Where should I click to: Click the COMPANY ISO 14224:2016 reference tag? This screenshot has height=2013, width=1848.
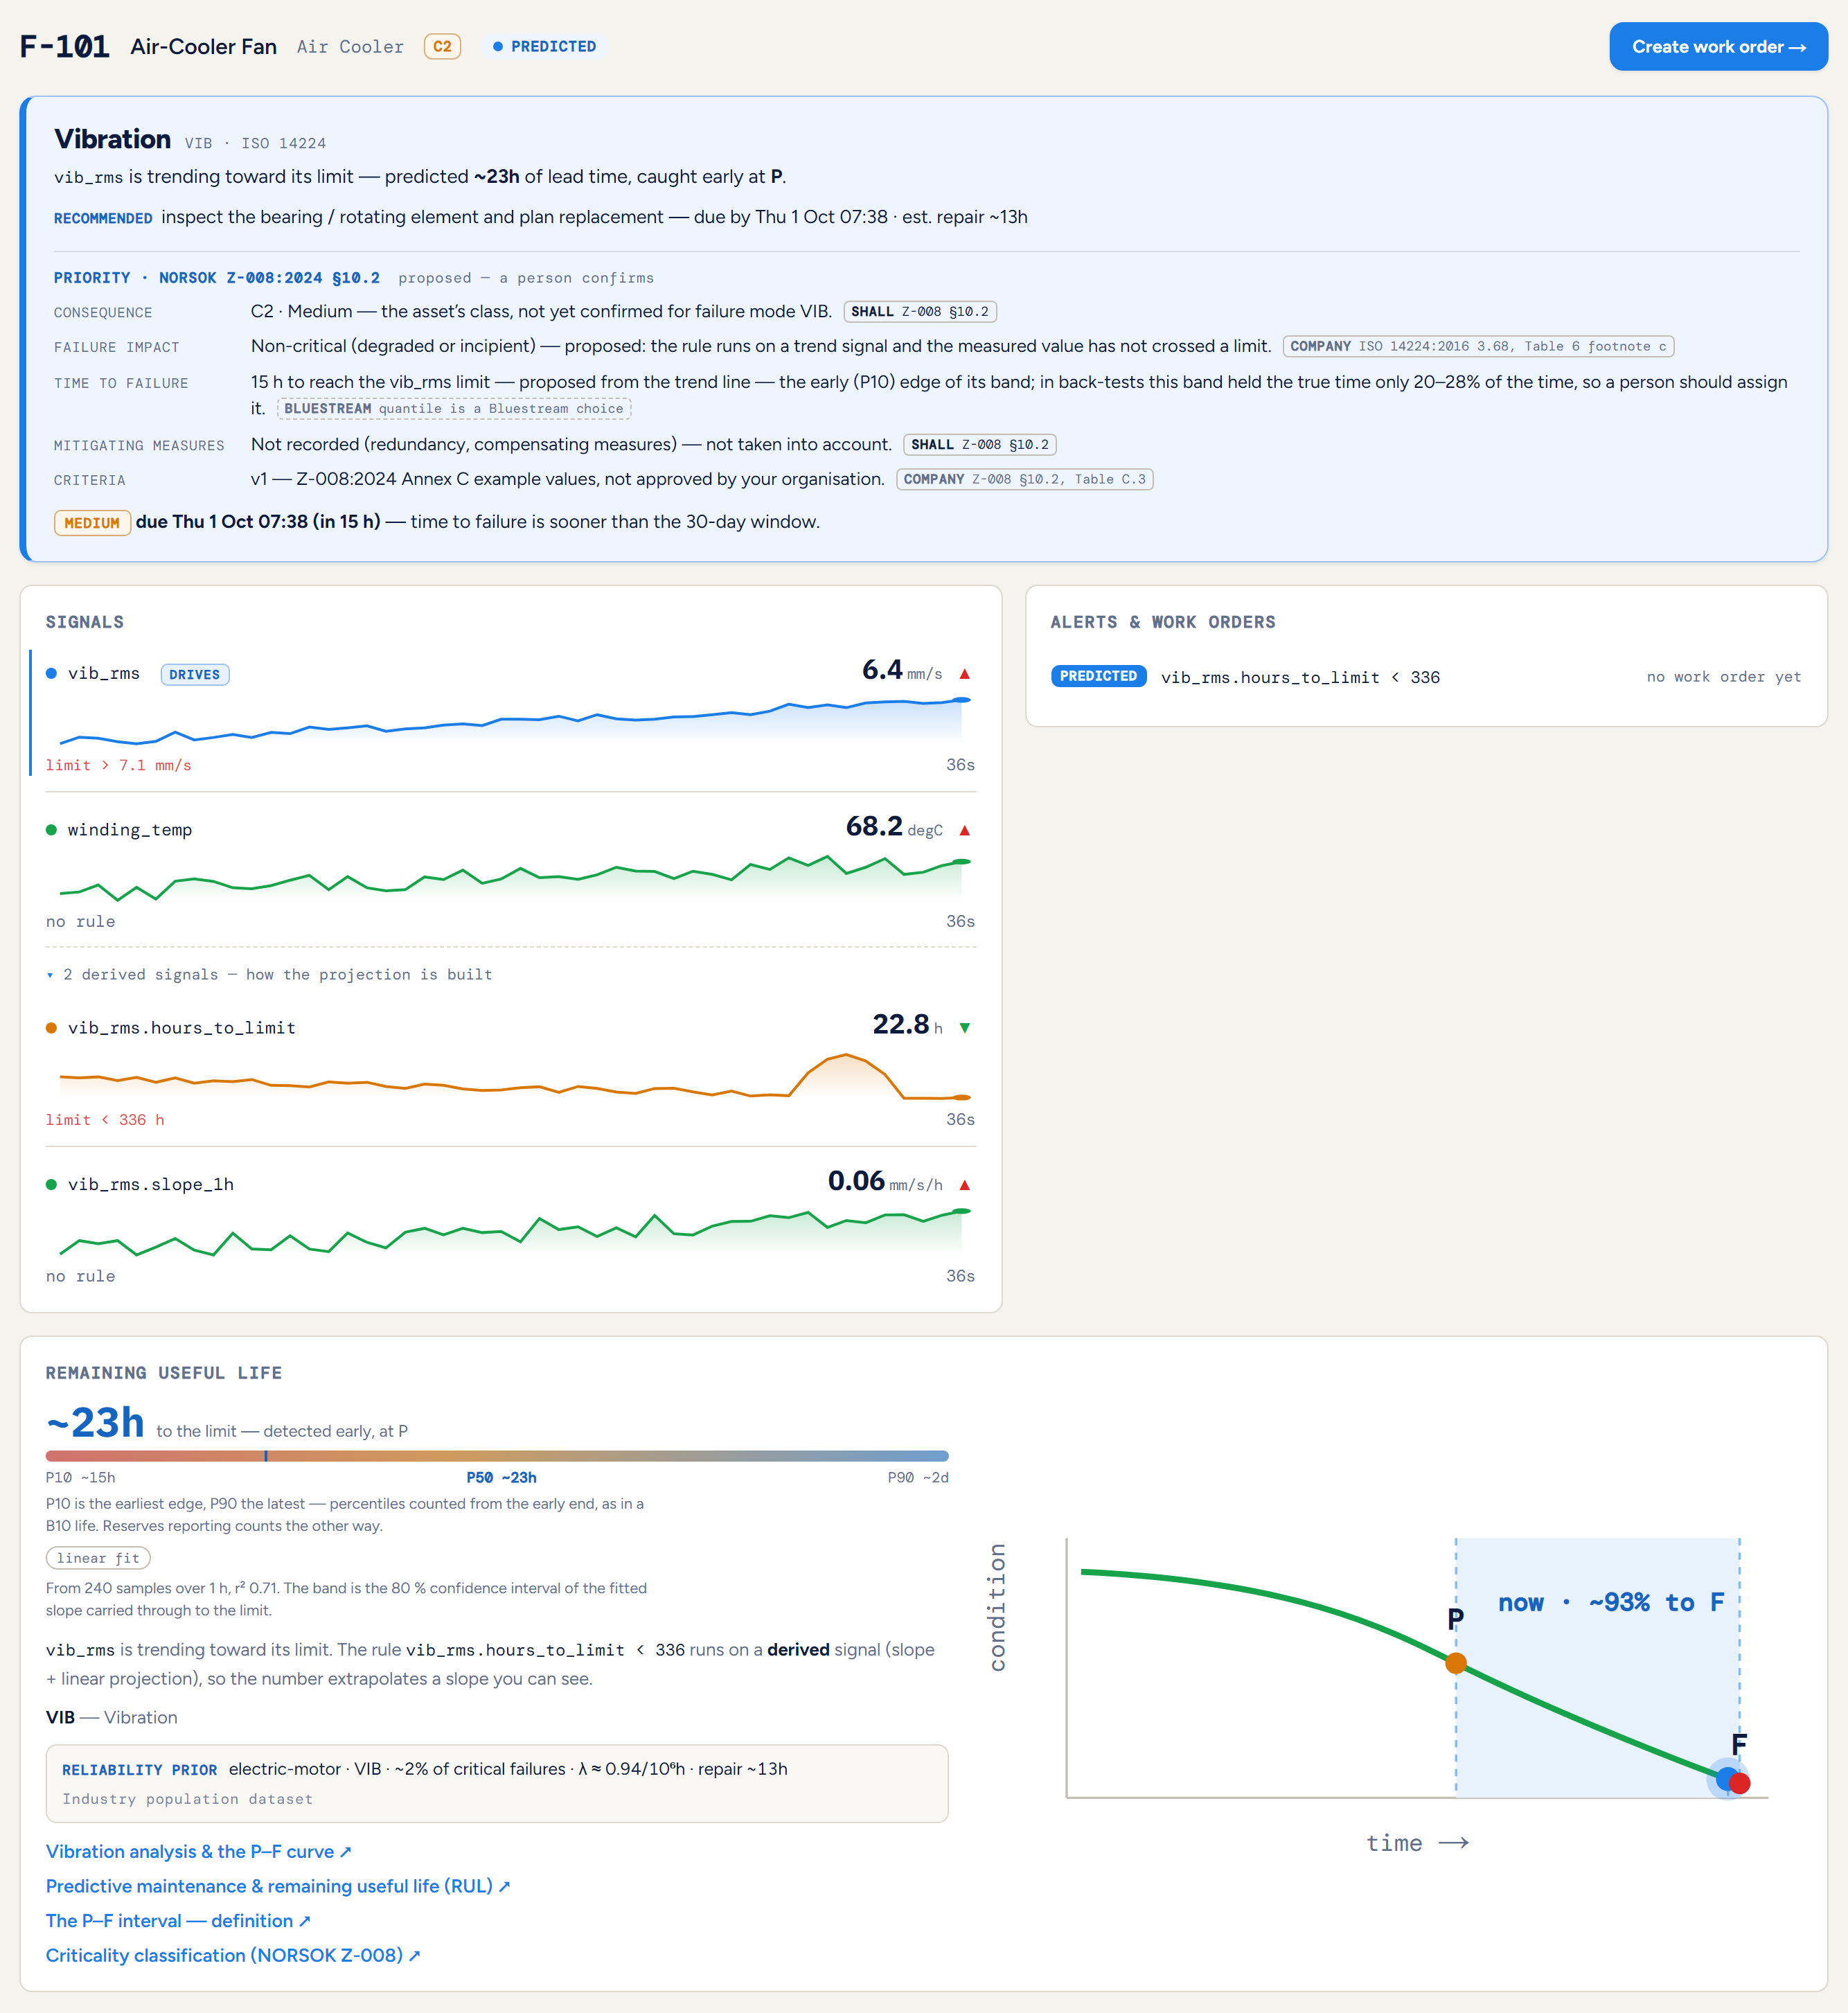[x=1478, y=347]
